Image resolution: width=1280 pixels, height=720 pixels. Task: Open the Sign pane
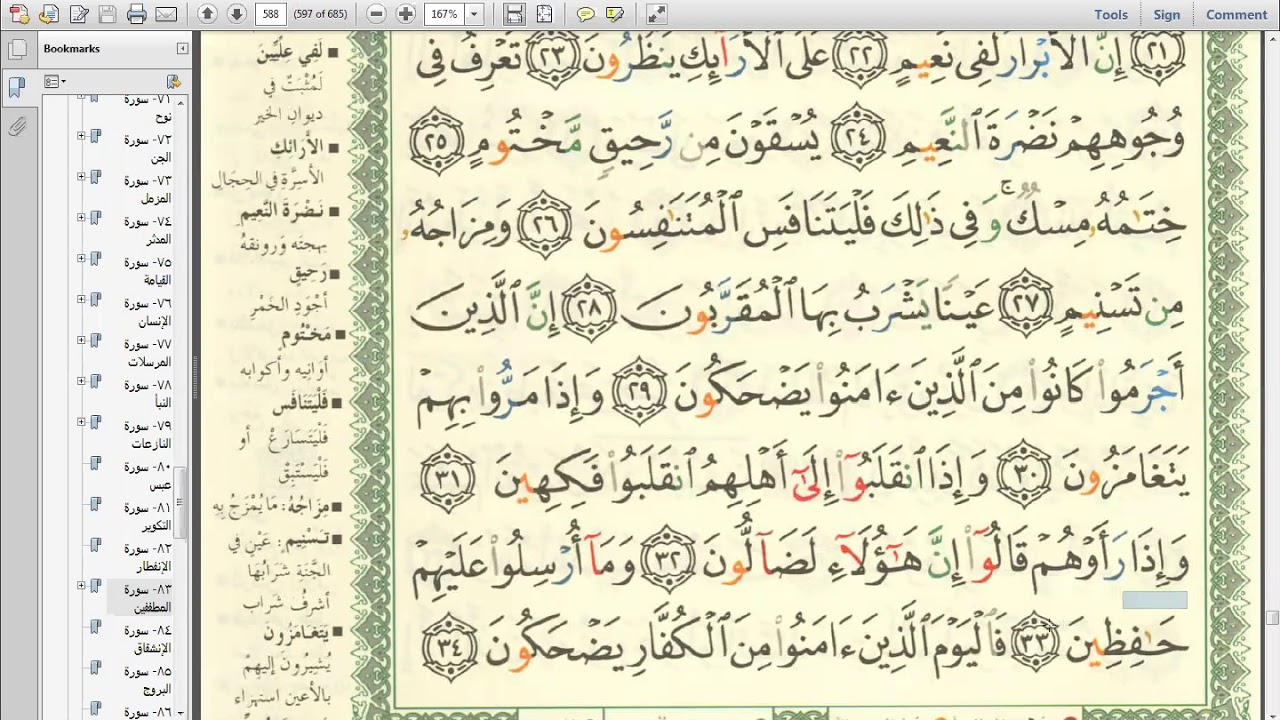pyautogui.click(x=1167, y=14)
